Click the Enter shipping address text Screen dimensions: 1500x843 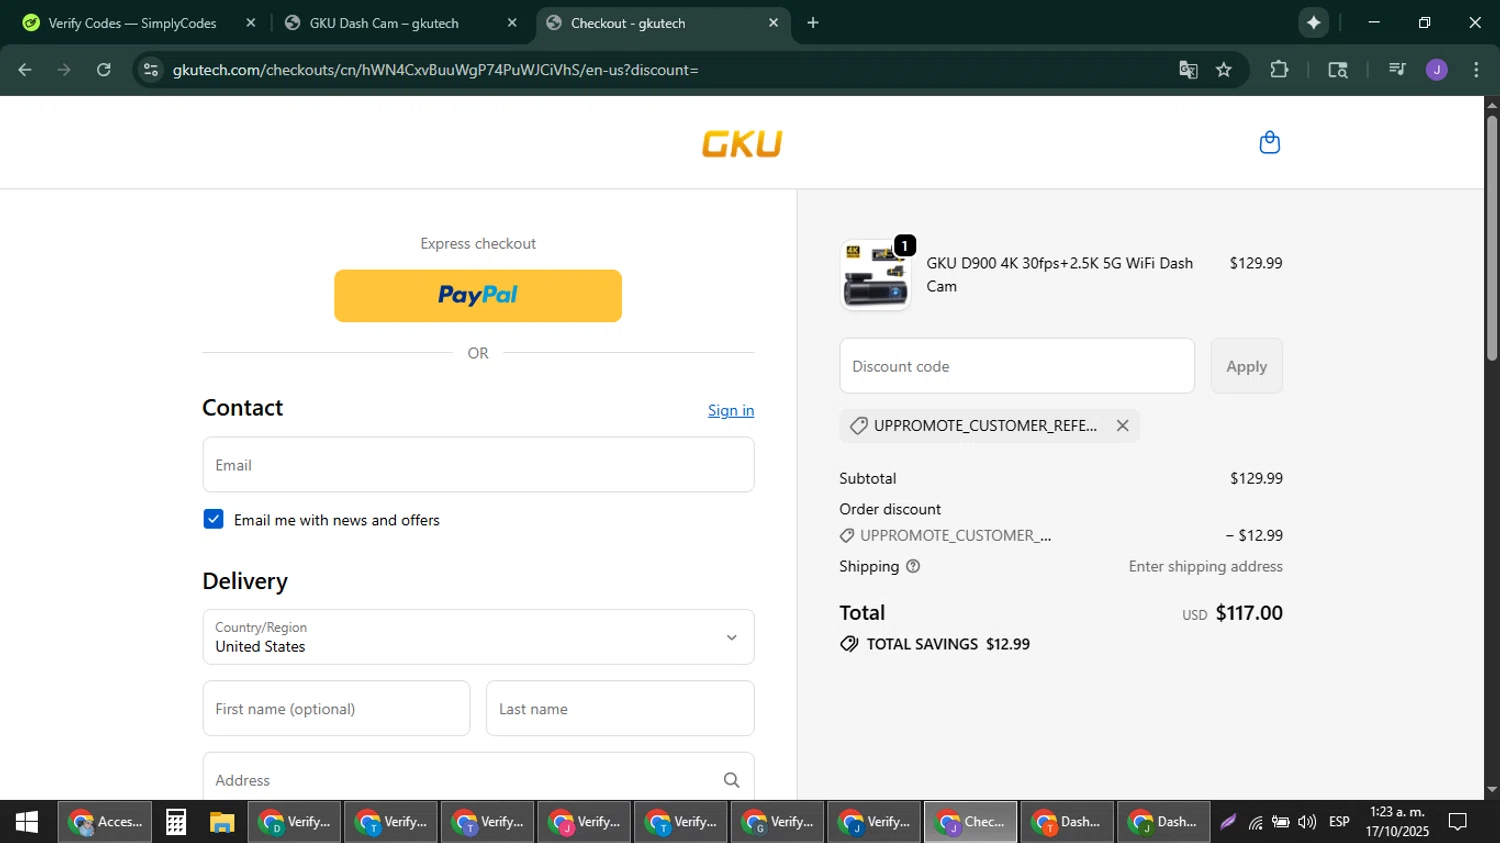coord(1205,566)
